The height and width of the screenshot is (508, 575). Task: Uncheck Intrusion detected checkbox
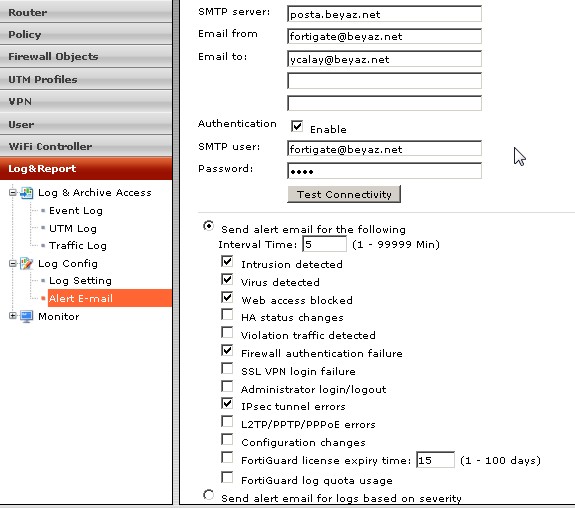point(227,262)
